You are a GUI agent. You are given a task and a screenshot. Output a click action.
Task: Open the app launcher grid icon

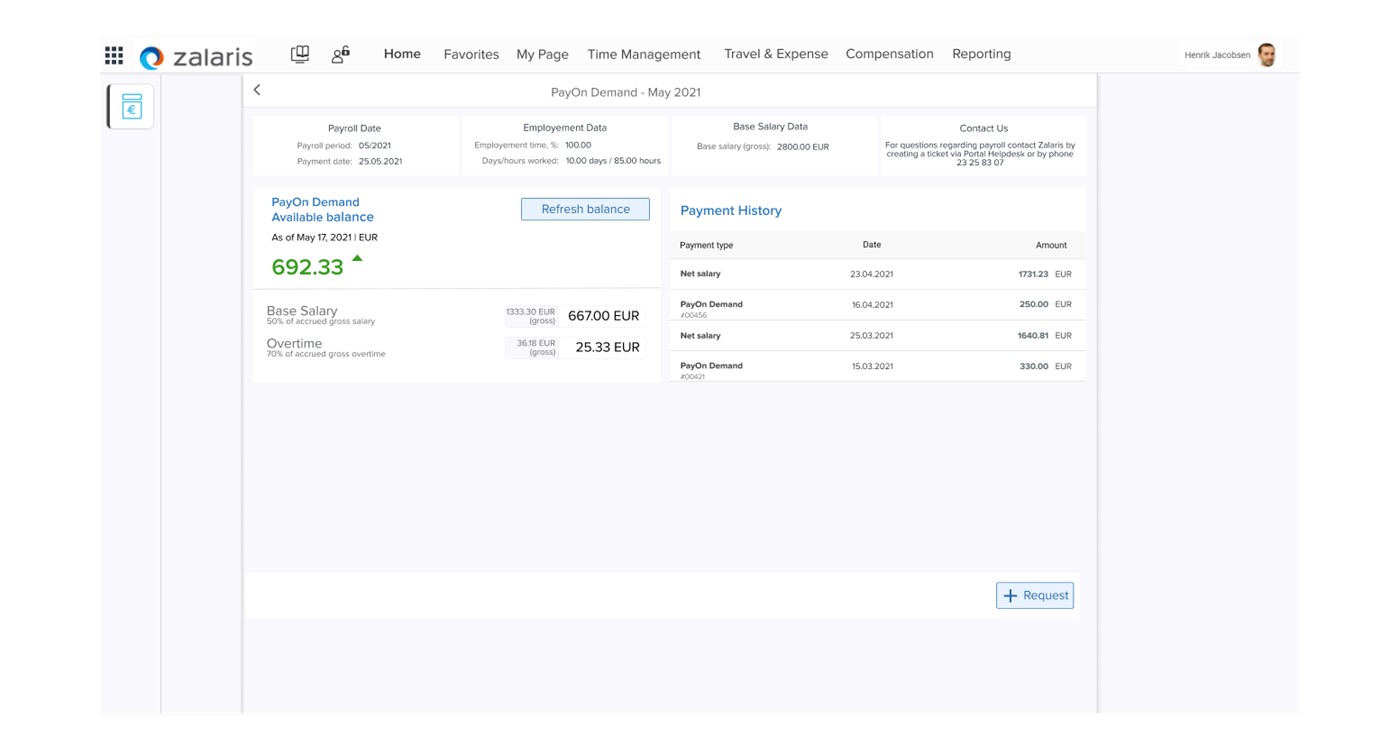coord(114,55)
